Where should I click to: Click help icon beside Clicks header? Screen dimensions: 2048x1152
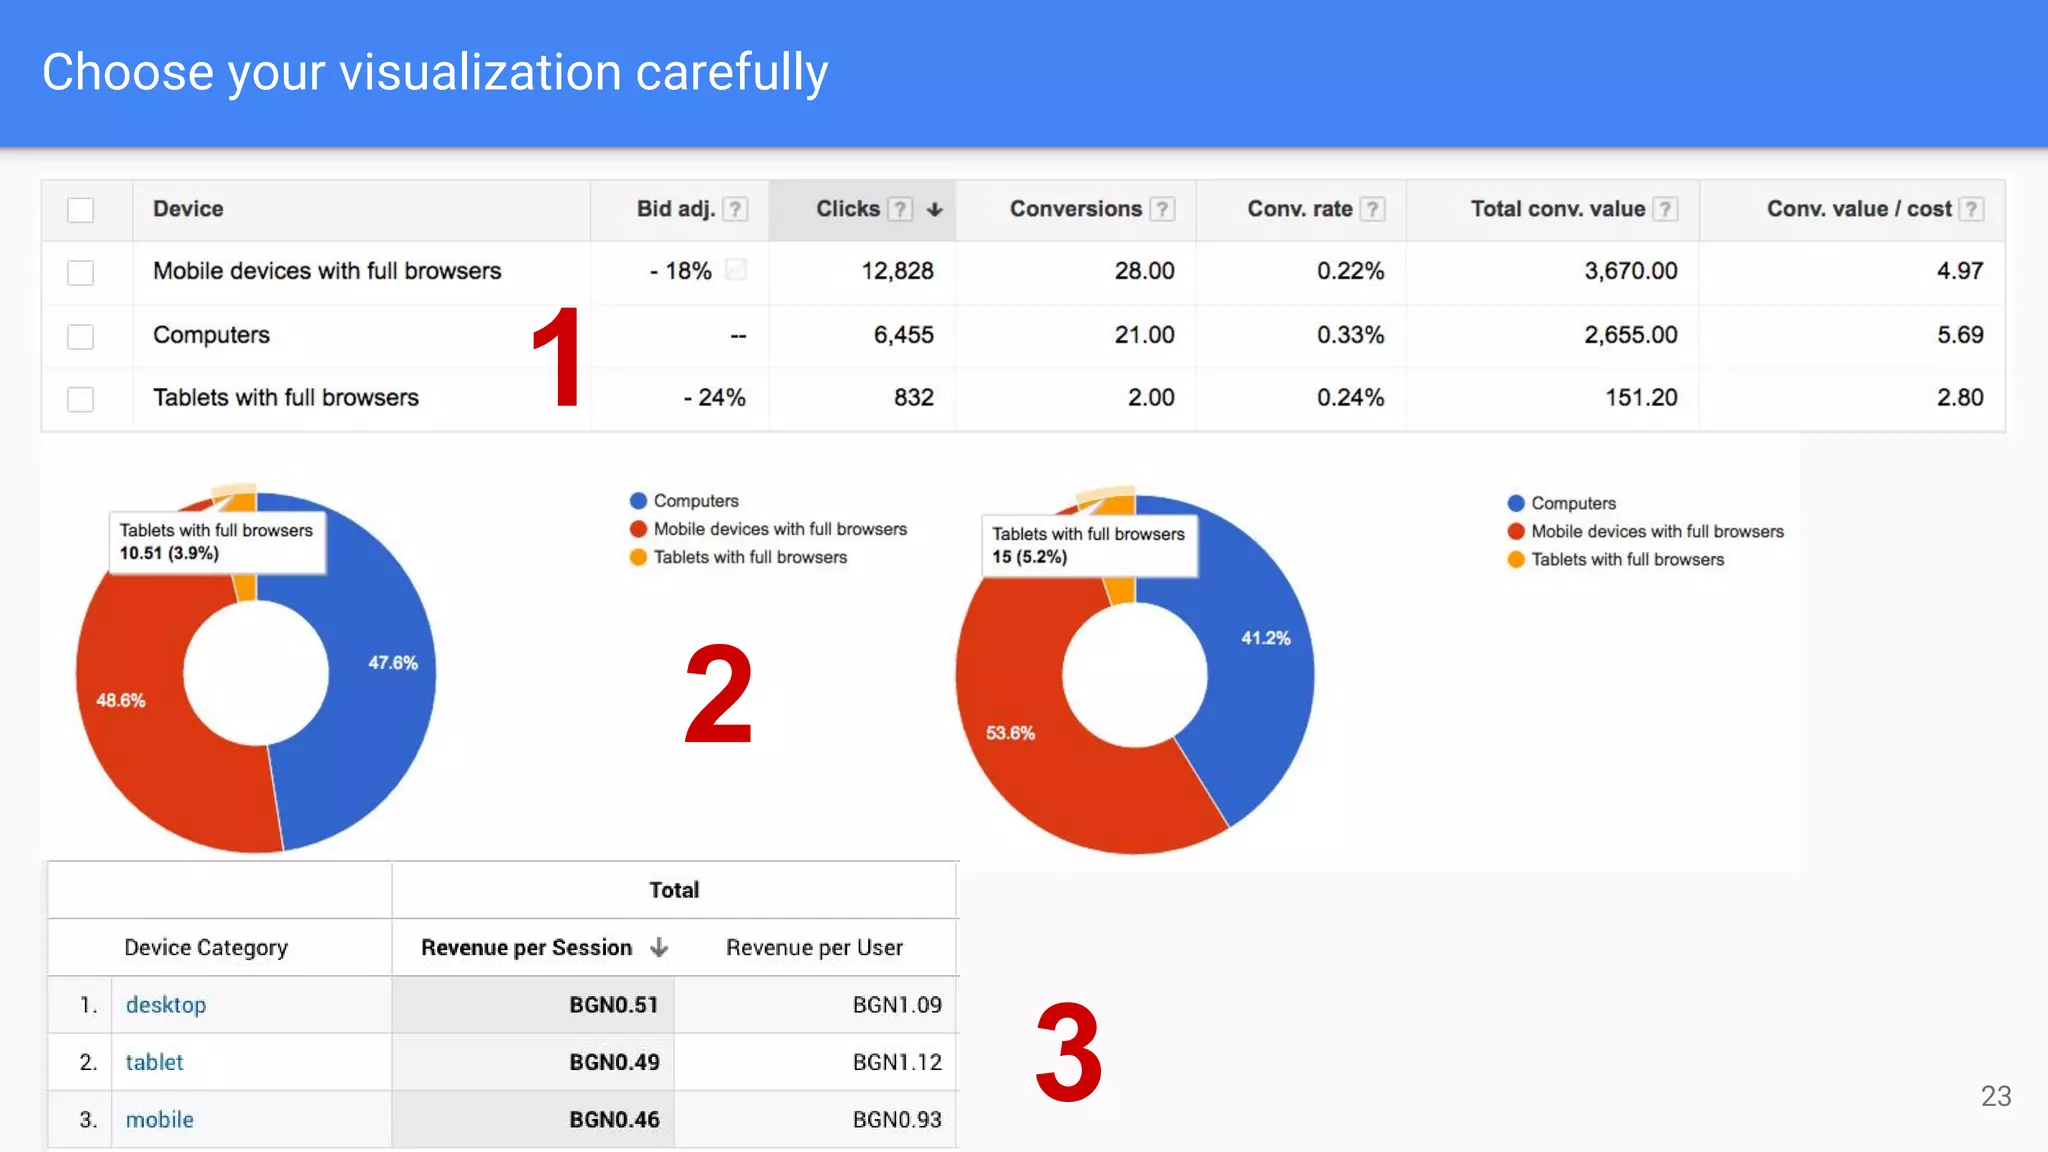900,209
